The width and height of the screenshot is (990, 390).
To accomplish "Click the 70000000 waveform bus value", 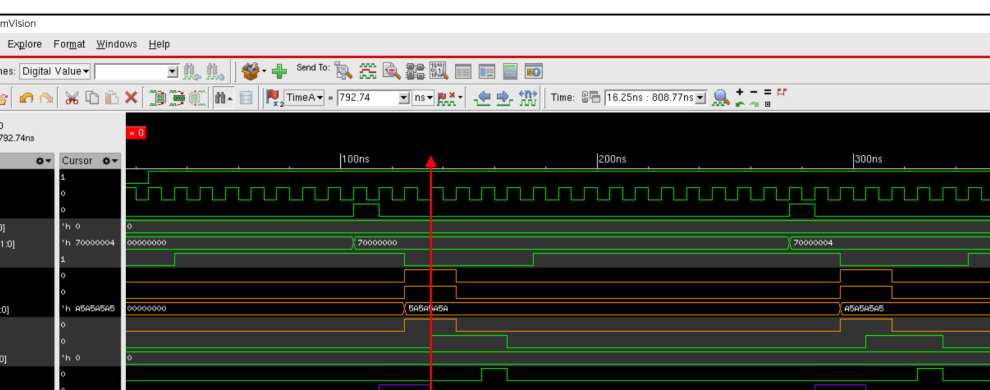I will coord(377,243).
